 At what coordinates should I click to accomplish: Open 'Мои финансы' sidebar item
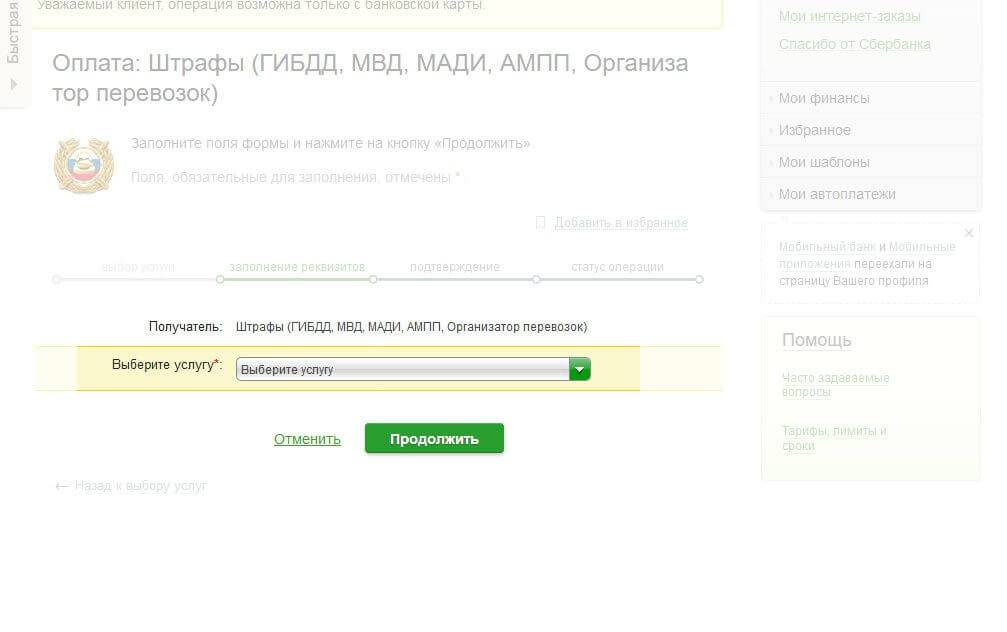(824, 98)
